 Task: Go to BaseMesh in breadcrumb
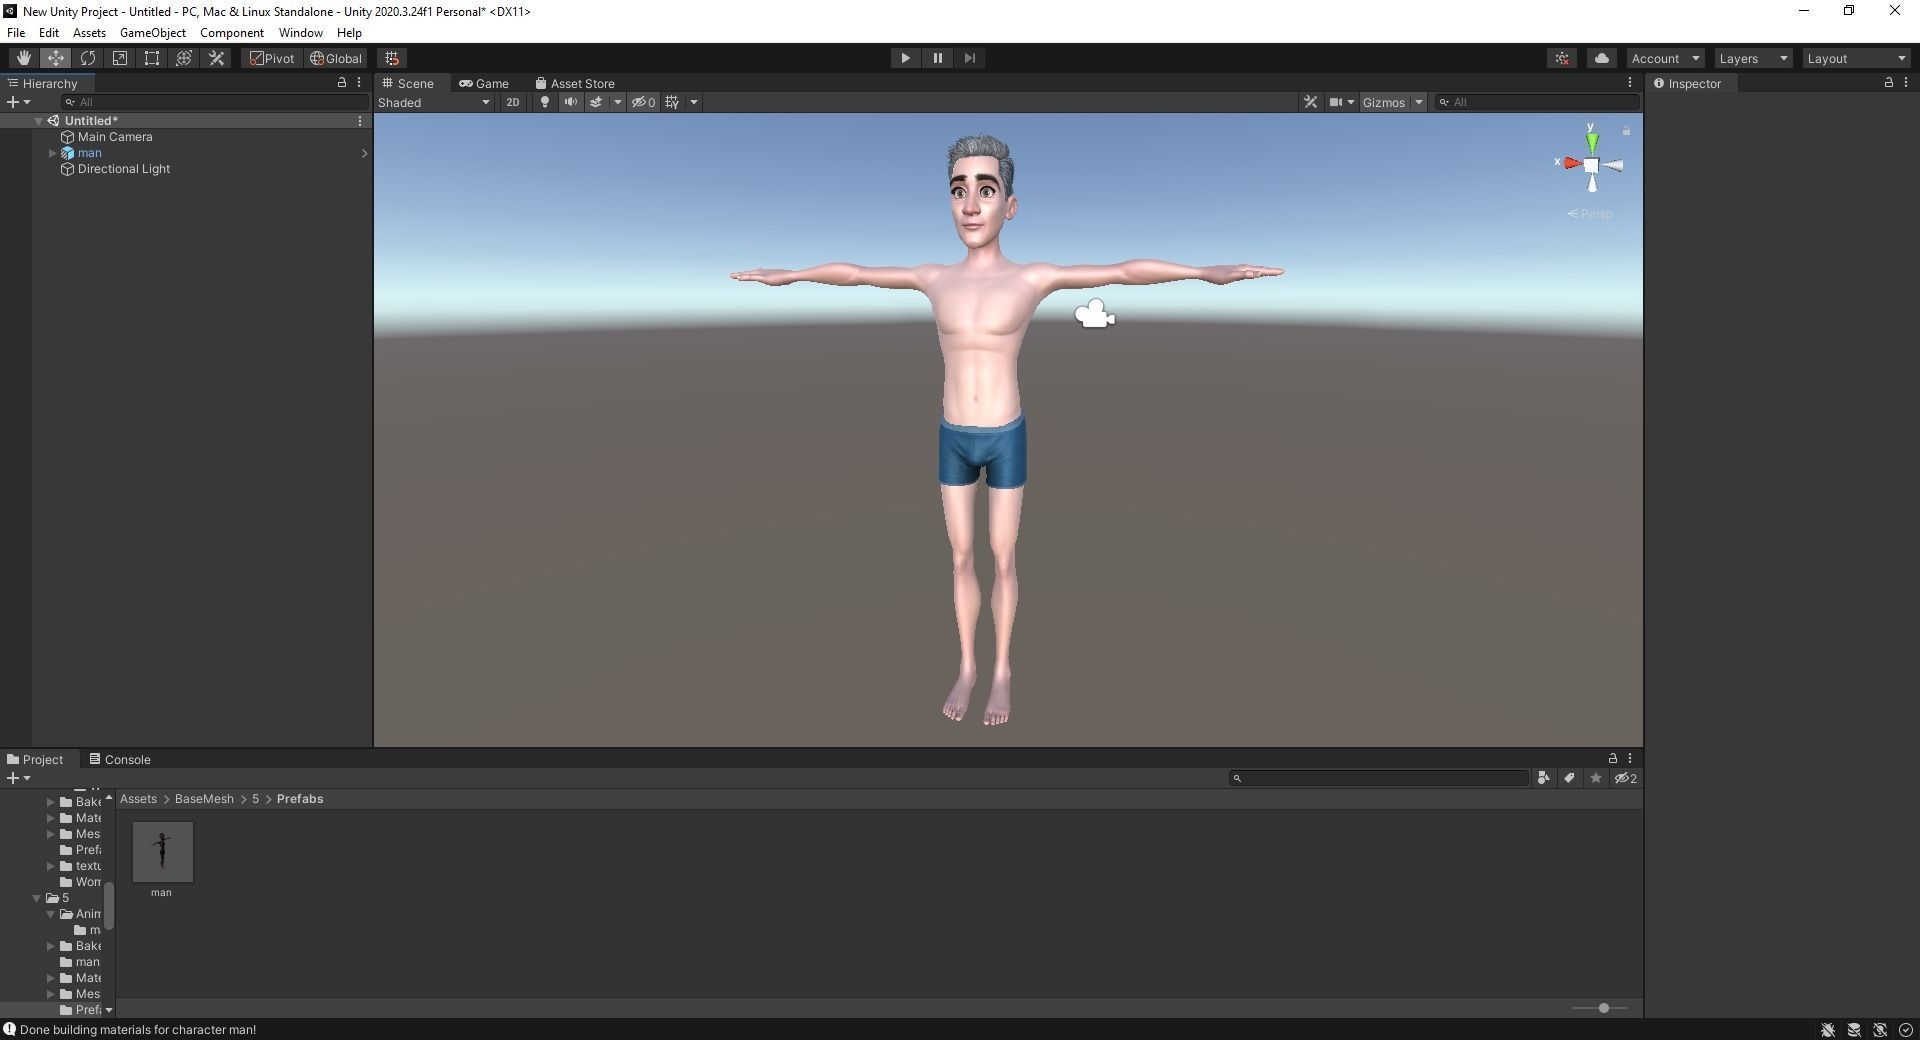pyautogui.click(x=204, y=799)
